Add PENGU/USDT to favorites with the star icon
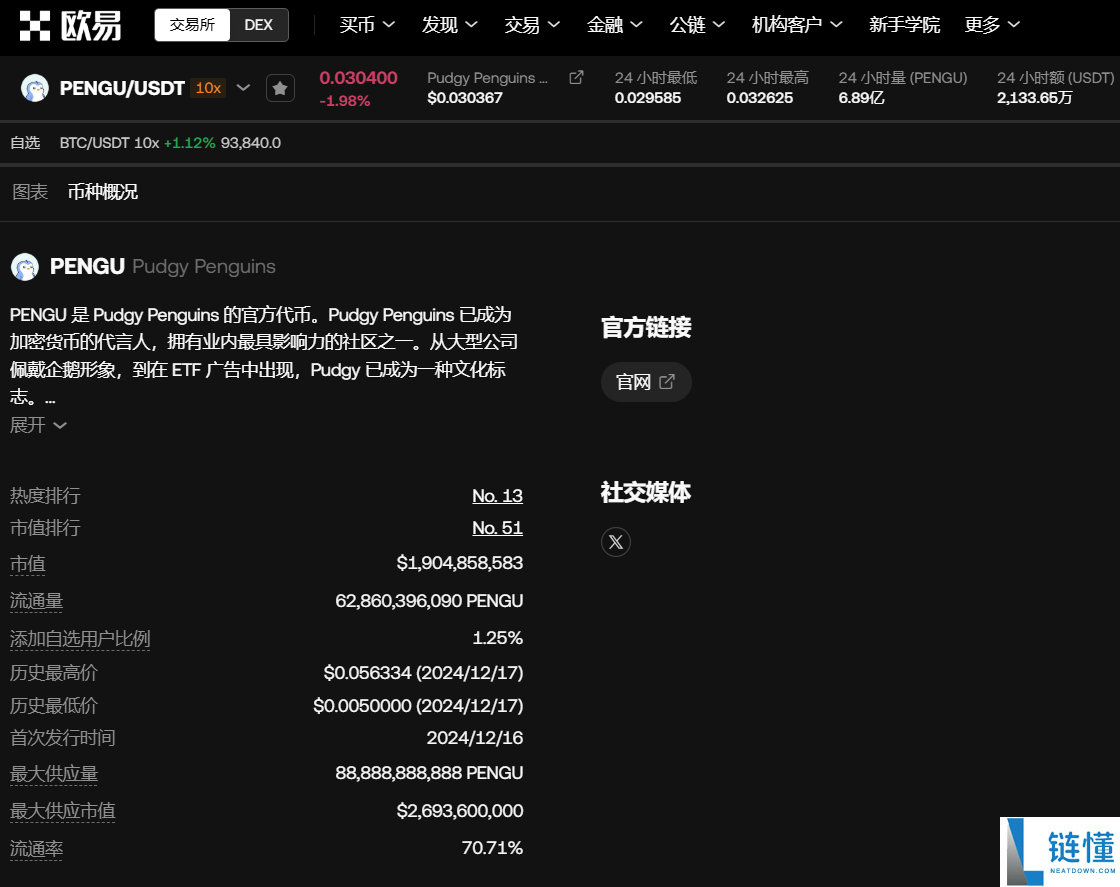The height and width of the screenshot is (887, 1120). pyautogui.click(x=280, y=89)
